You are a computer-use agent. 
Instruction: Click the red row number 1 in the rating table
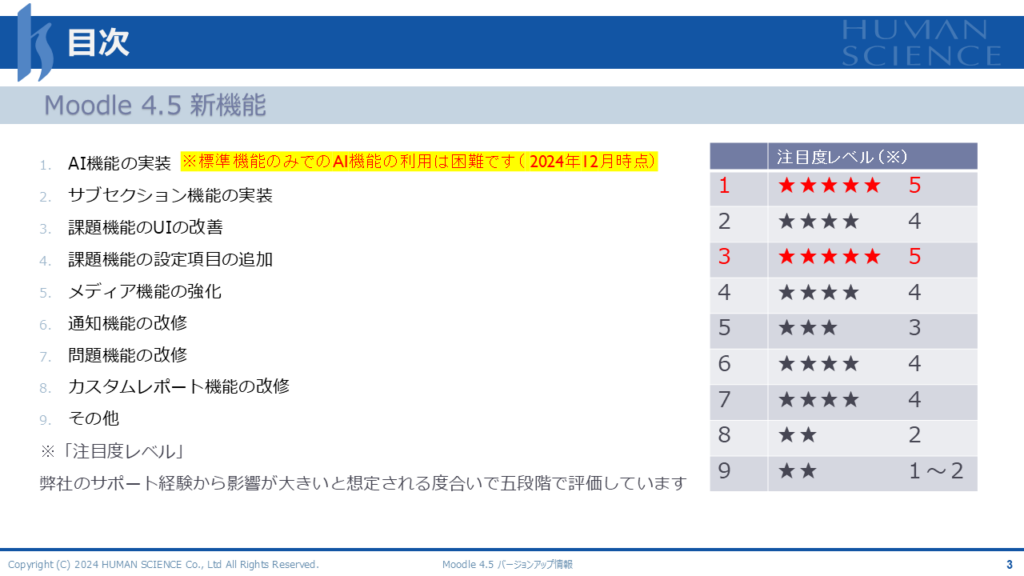724,185
